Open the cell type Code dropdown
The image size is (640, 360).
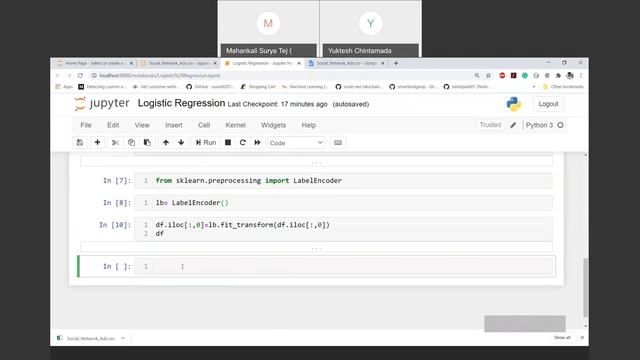click(296, 143)
